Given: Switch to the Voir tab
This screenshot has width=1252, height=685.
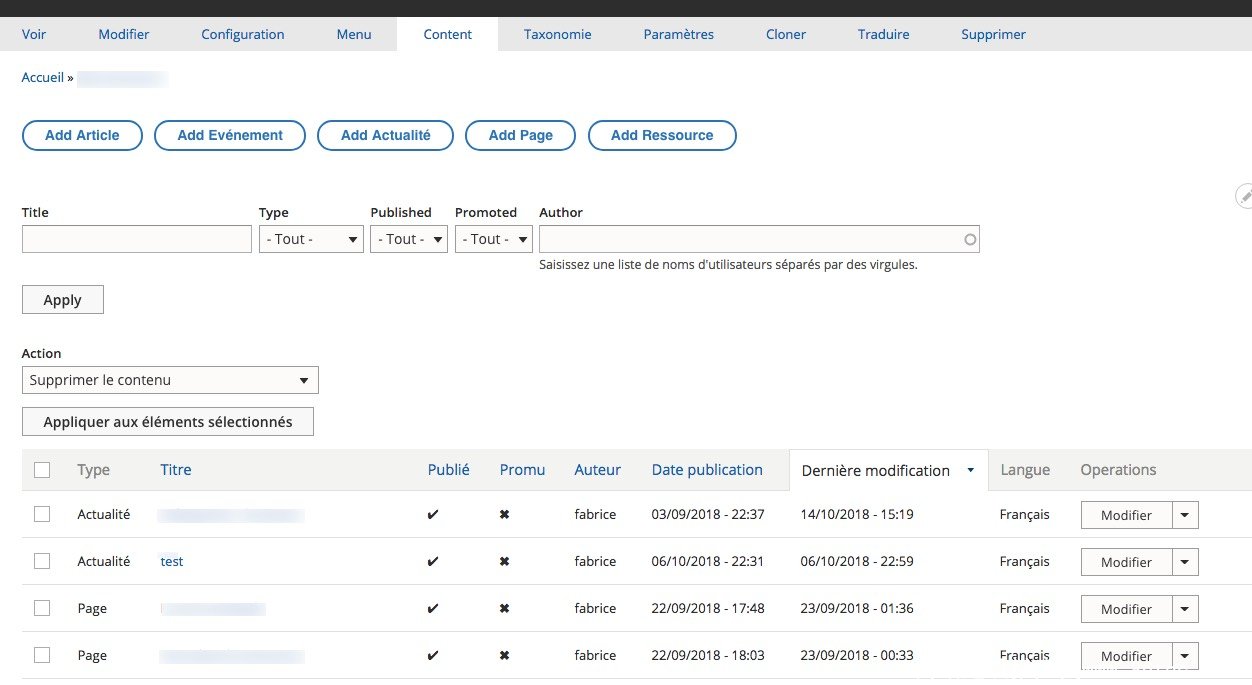Looking at the screenshot, I should click(x=34, y=34).
